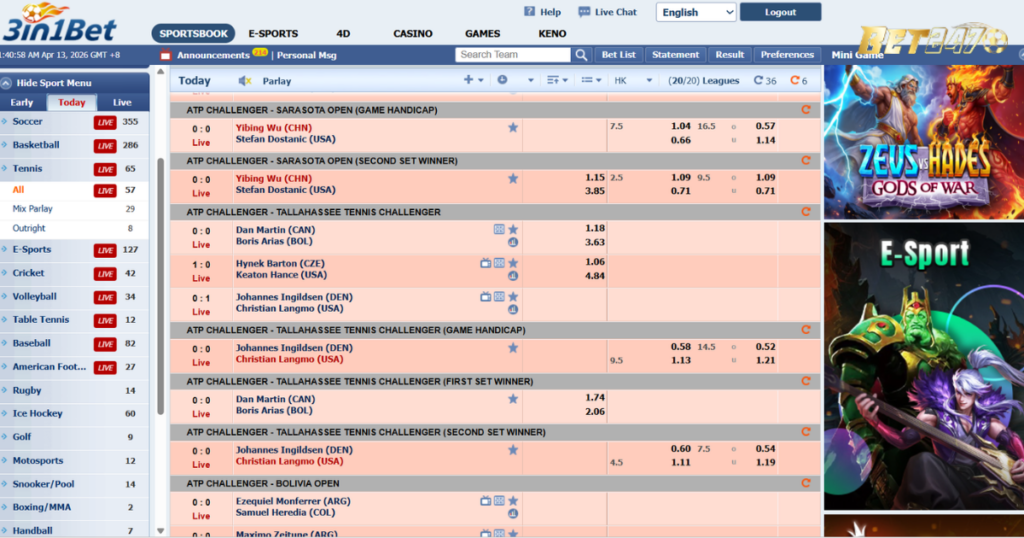1024x538 pixels.
Task: Switch to the Early tab
Action: (22, 103)
